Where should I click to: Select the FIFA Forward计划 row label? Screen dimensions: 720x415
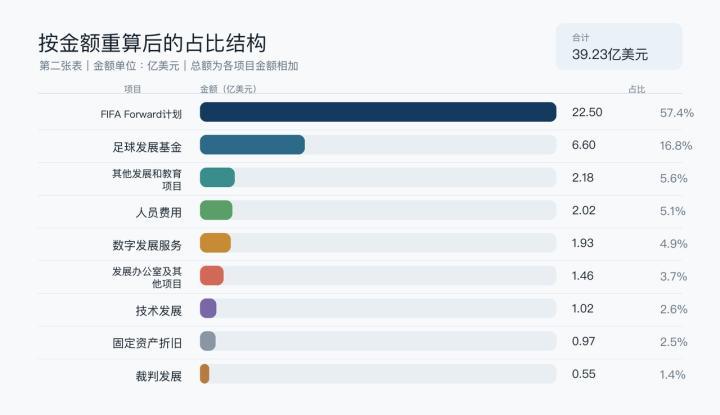coord(141,114)
